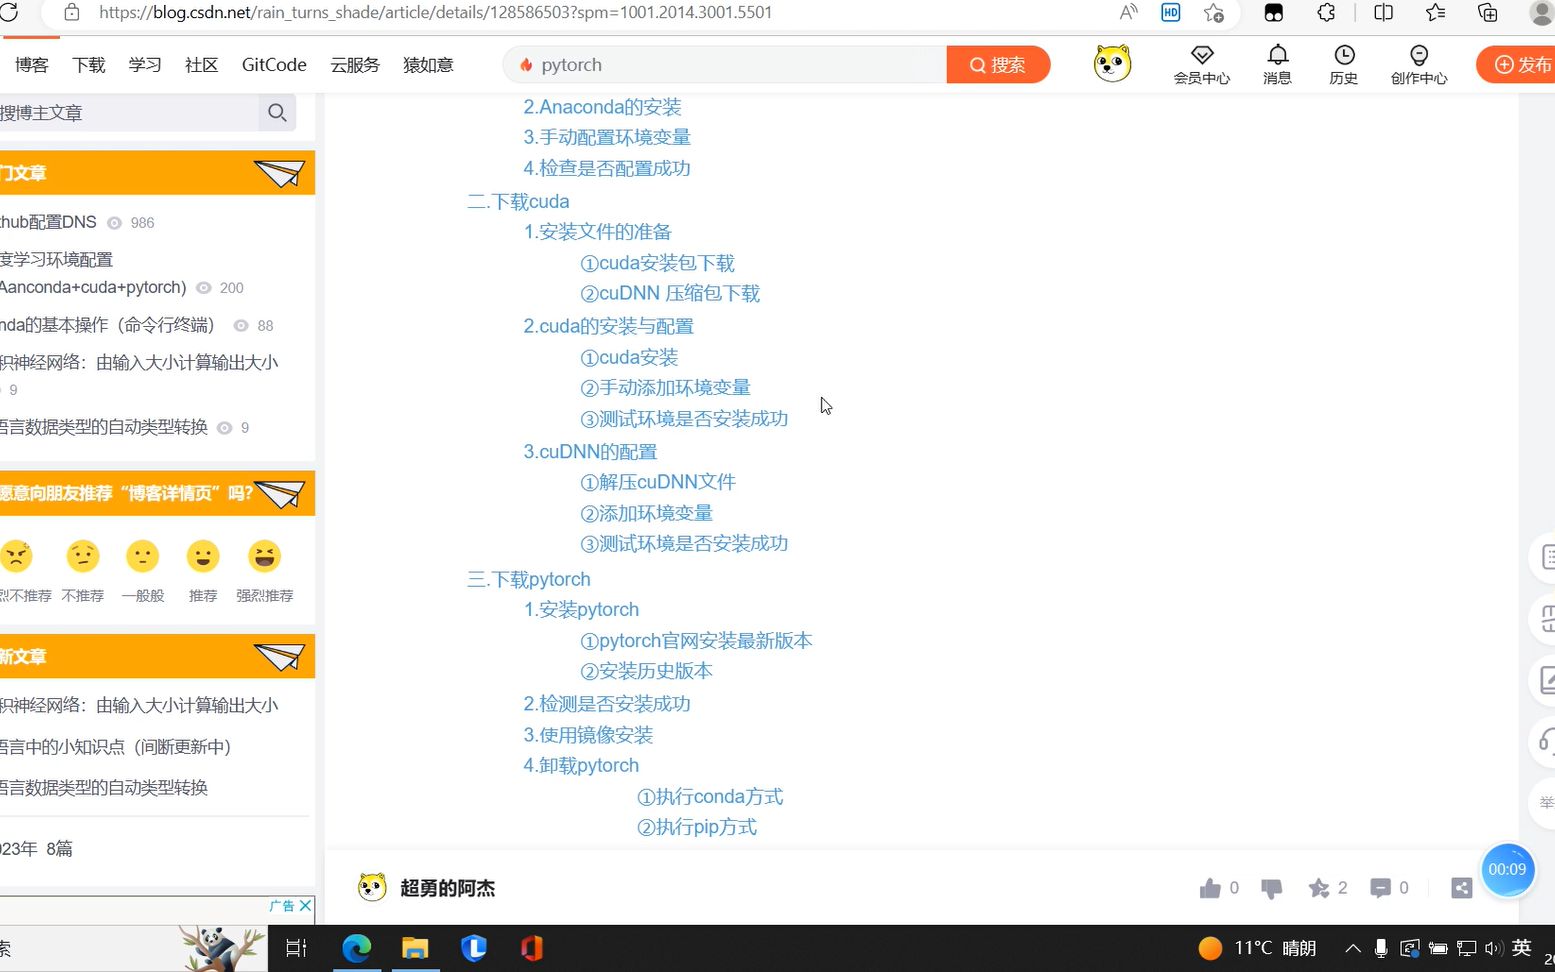Open the 社区 nav menu item
Viewport: 1555px width, 972px height.
click(x=201, y=65)
